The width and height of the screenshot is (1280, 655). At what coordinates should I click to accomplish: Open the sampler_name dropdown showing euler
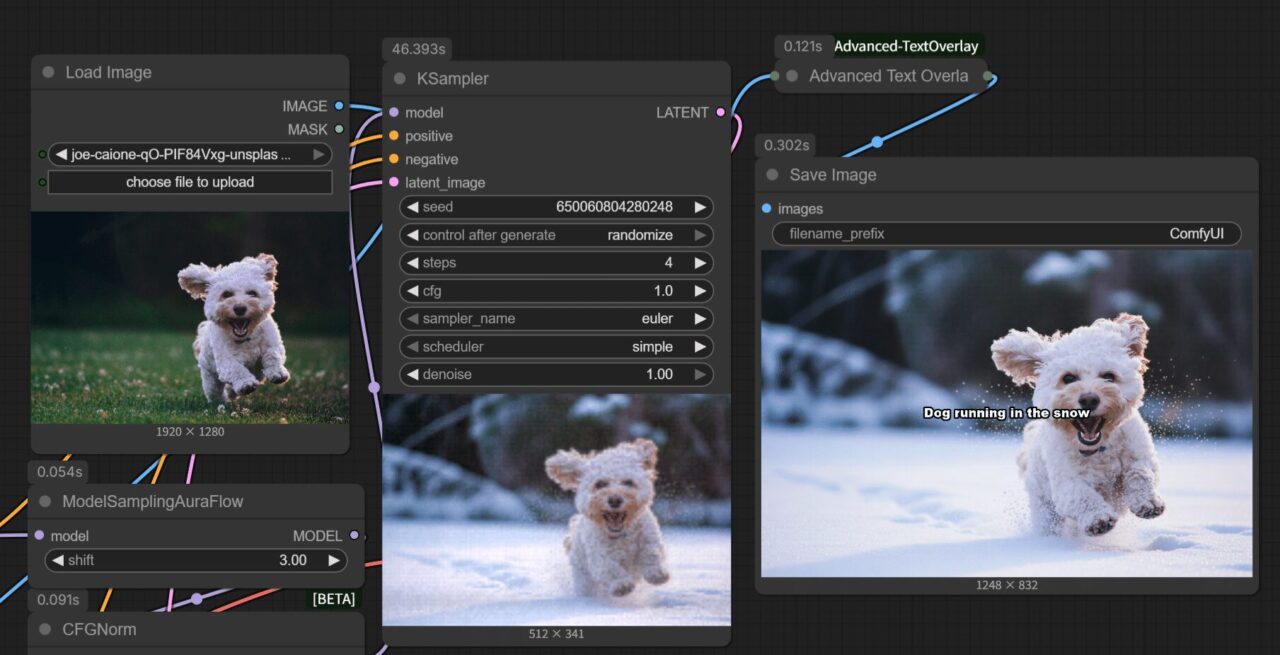tap(556, 319)
